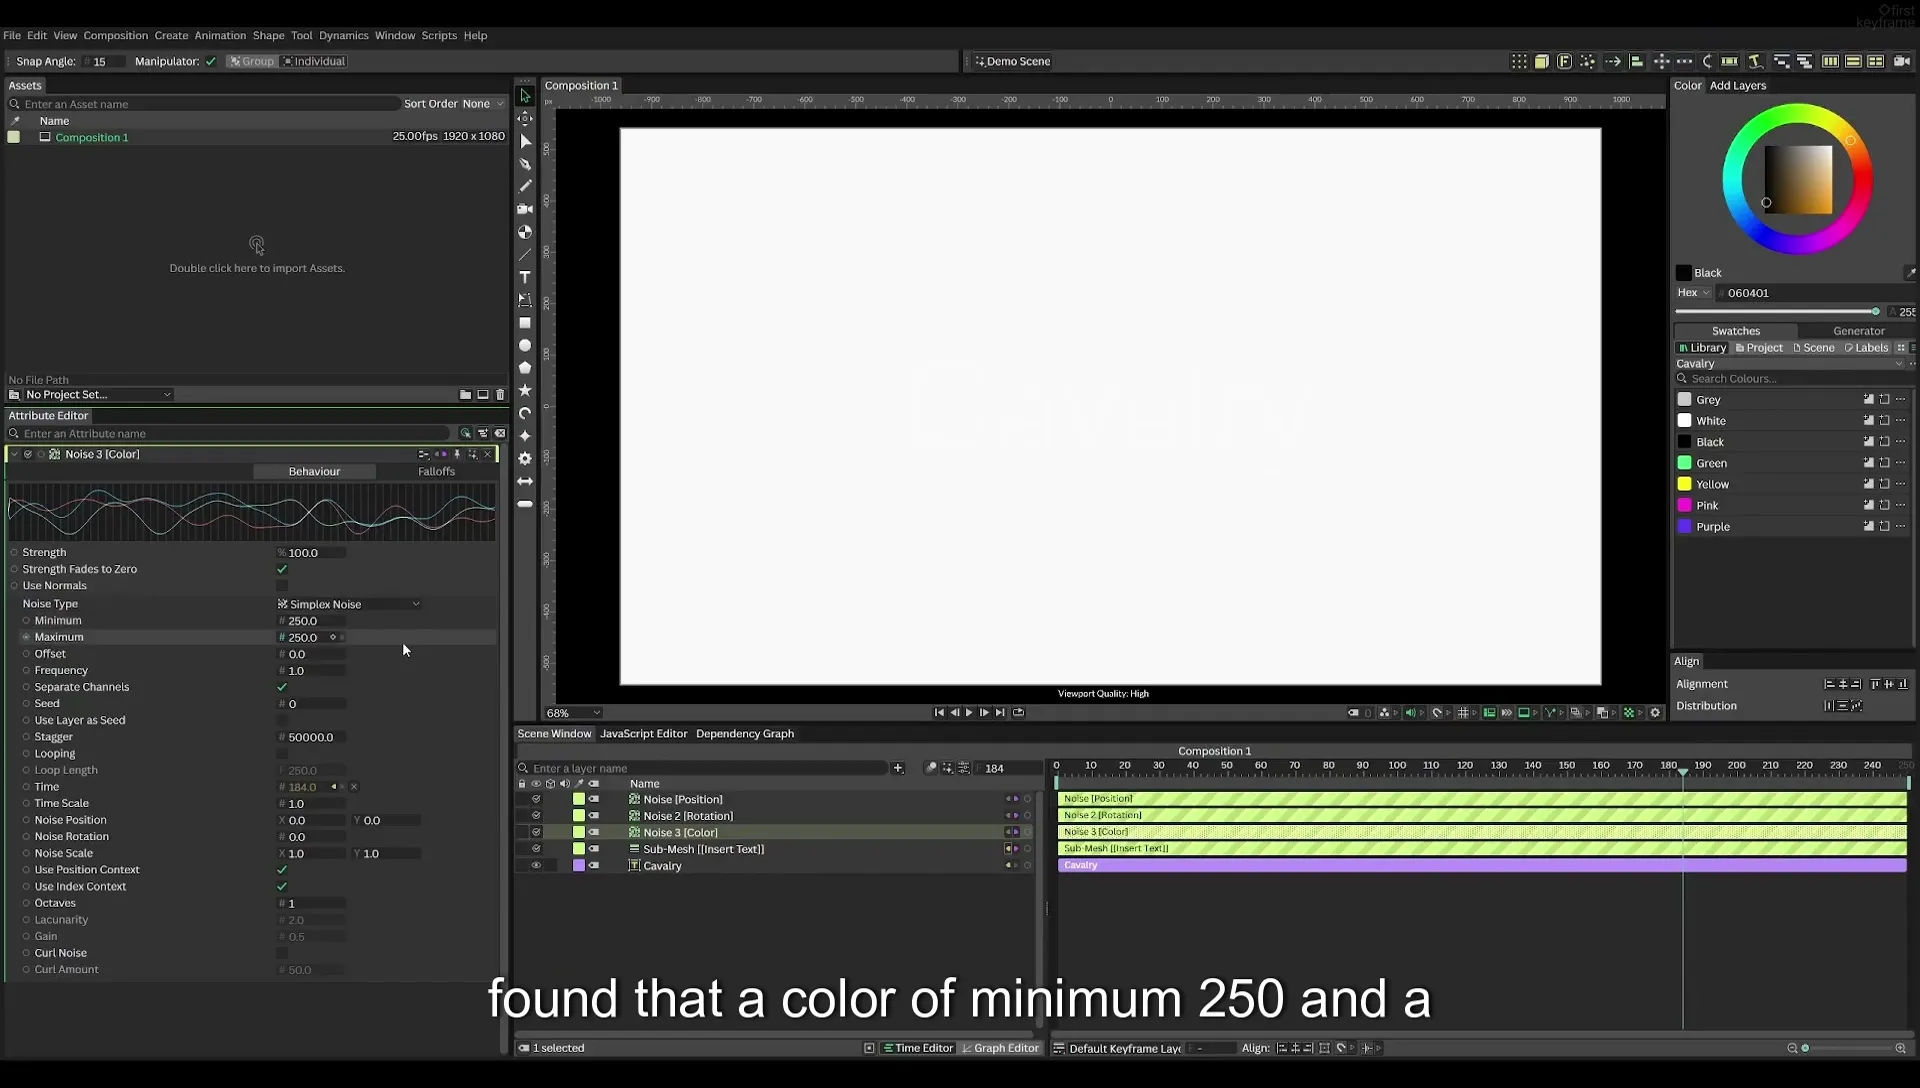Screen dimensions: 1920x1088
Task: Toggle Strength Fades to Zero checkbox
Action: pos(282,569)
